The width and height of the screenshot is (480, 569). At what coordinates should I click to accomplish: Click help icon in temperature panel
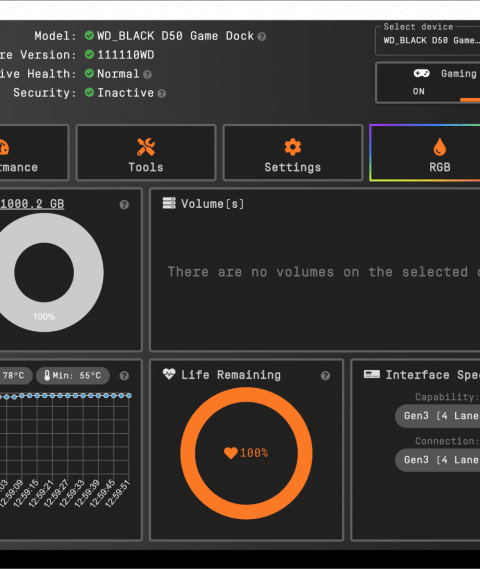[124, 376]
